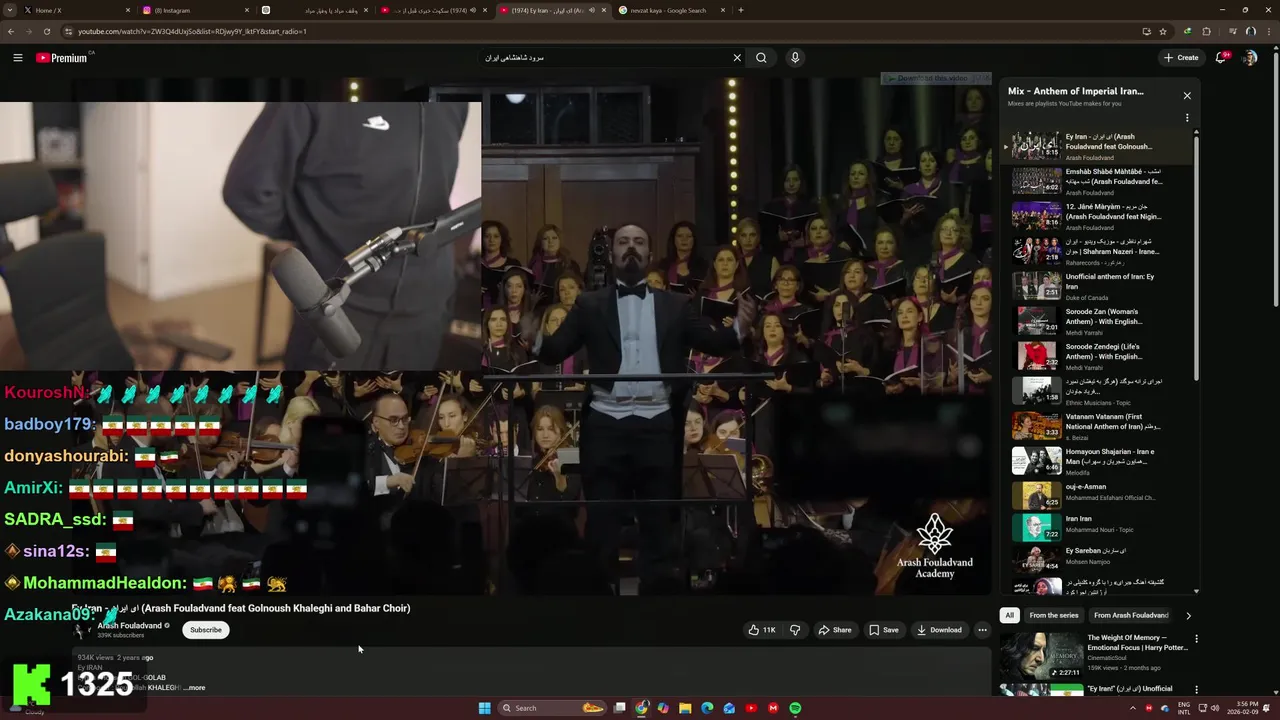The width and height of the screenshot is (1280, 720).
Task: Open a new browser tab
Action: tap(740, 10)
